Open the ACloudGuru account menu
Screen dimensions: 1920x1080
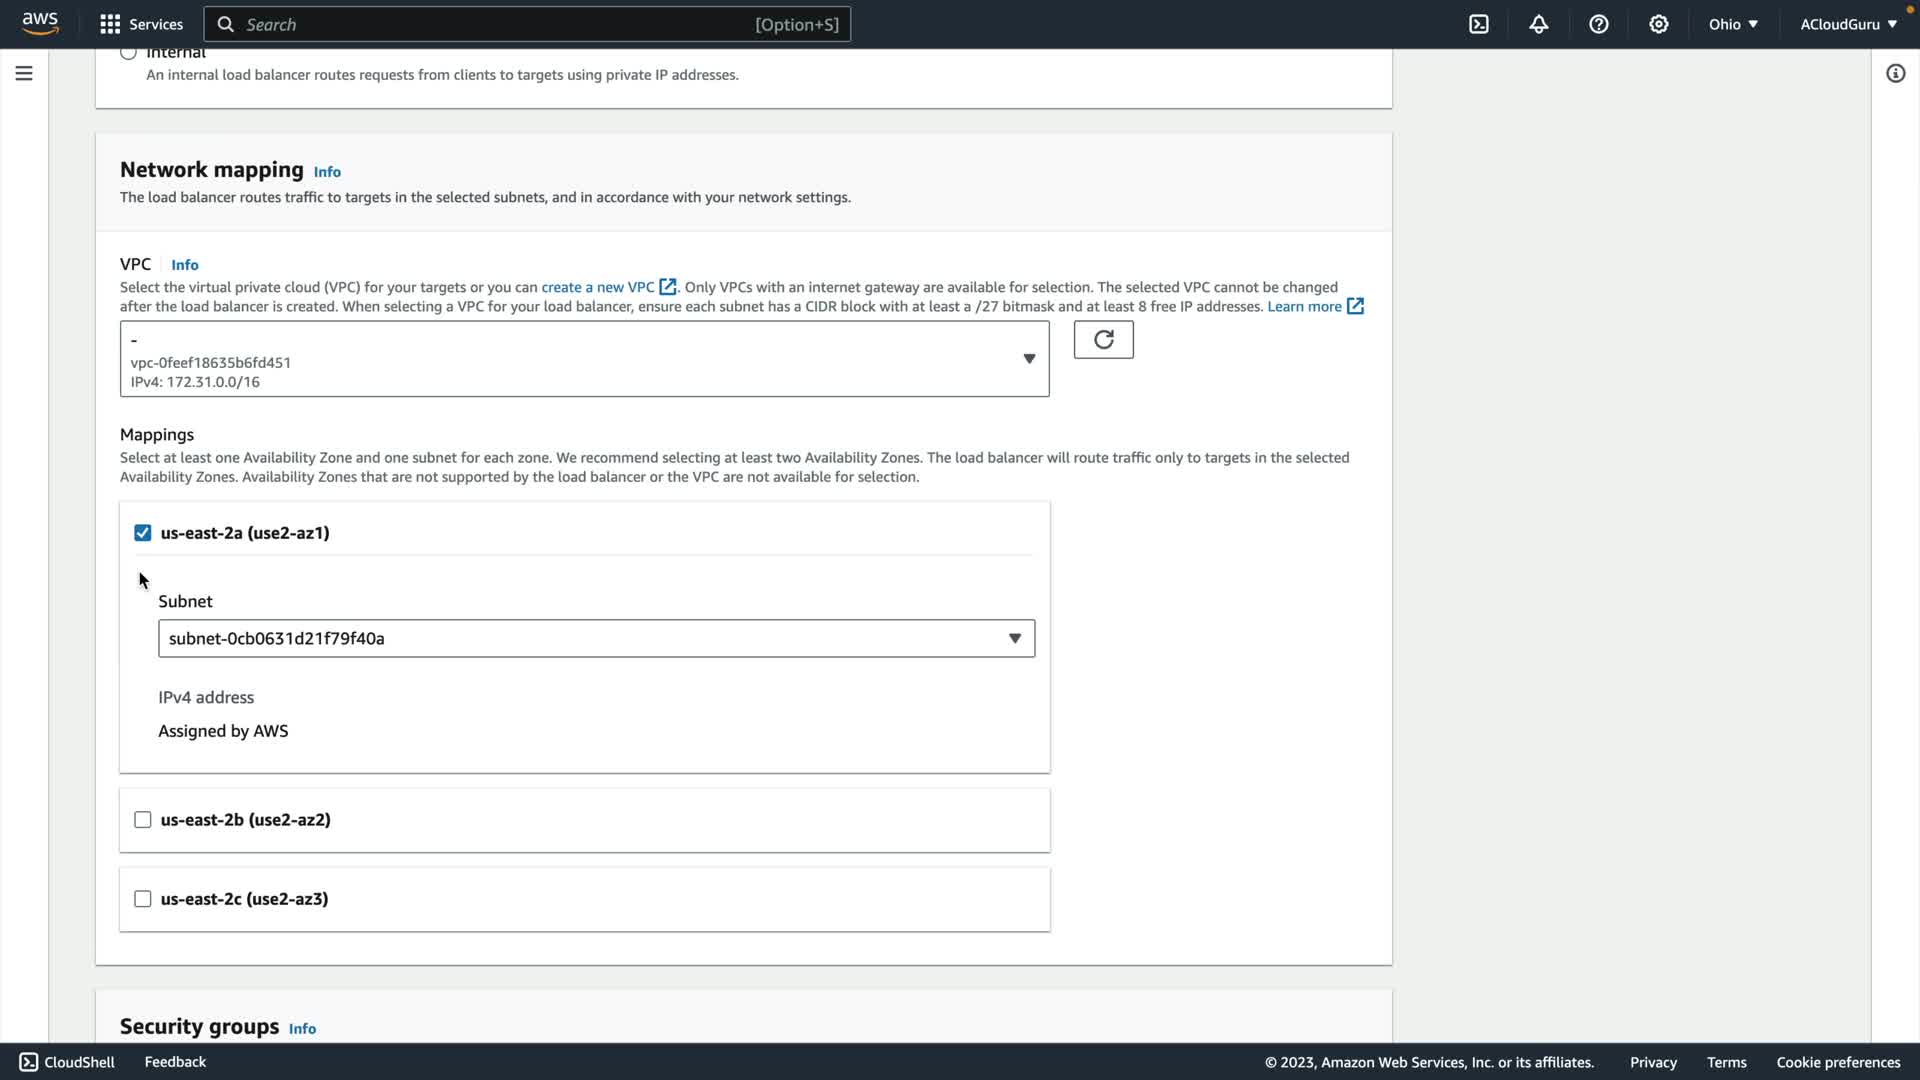point(1848,24)
